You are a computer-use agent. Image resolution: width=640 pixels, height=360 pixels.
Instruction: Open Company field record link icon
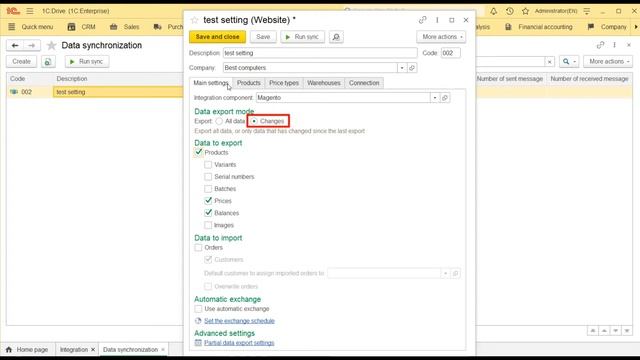pyautogui.click(x=412, y=68)
